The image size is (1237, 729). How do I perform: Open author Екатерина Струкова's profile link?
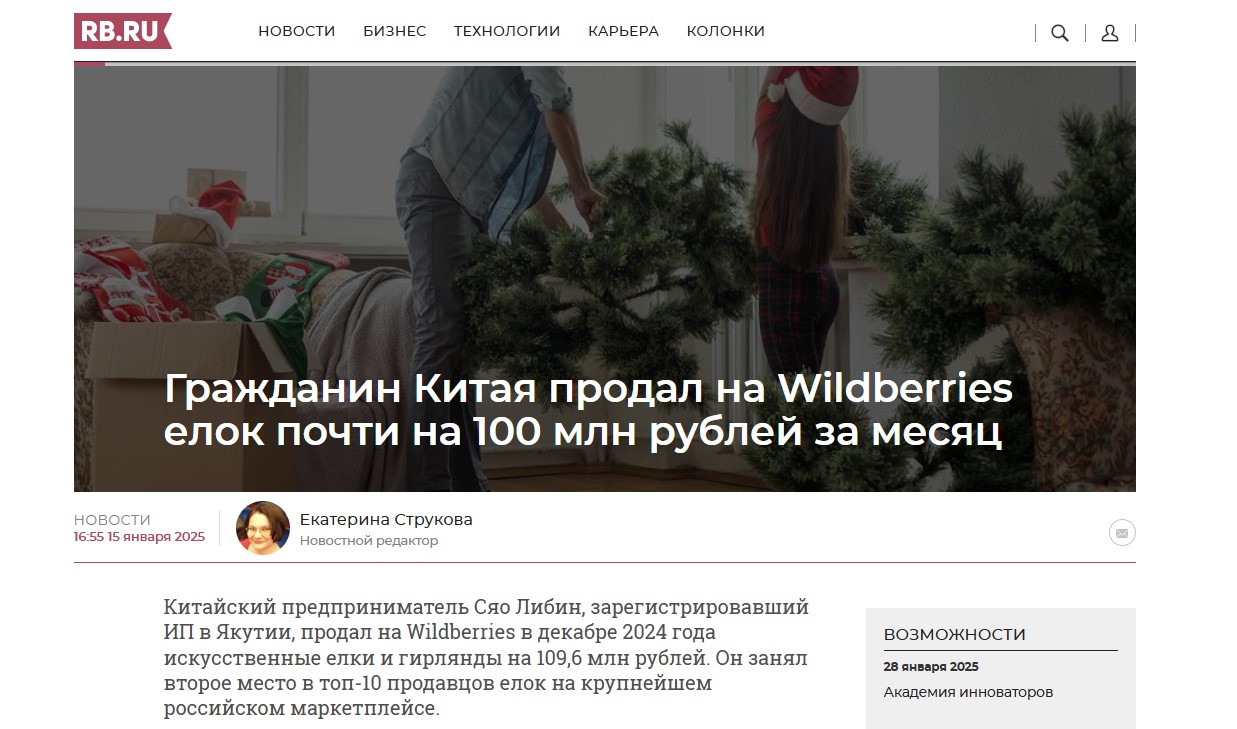(x=386, y=520)
